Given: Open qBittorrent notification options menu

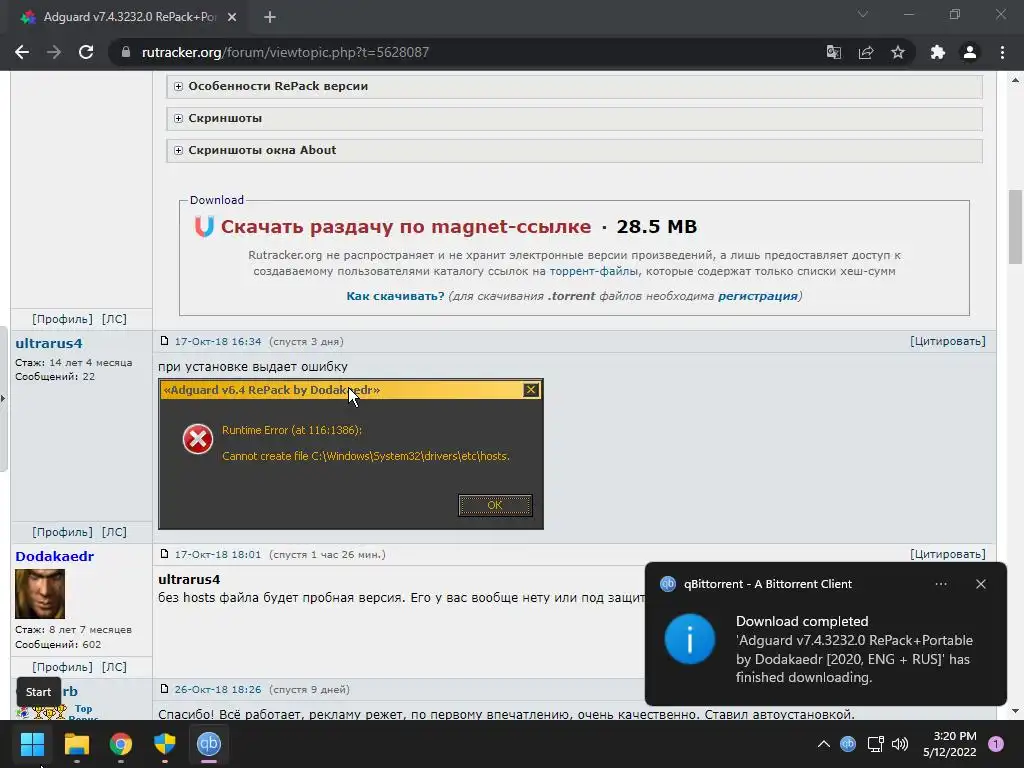Looking at the screenshot, I should (x=941, y=584).
